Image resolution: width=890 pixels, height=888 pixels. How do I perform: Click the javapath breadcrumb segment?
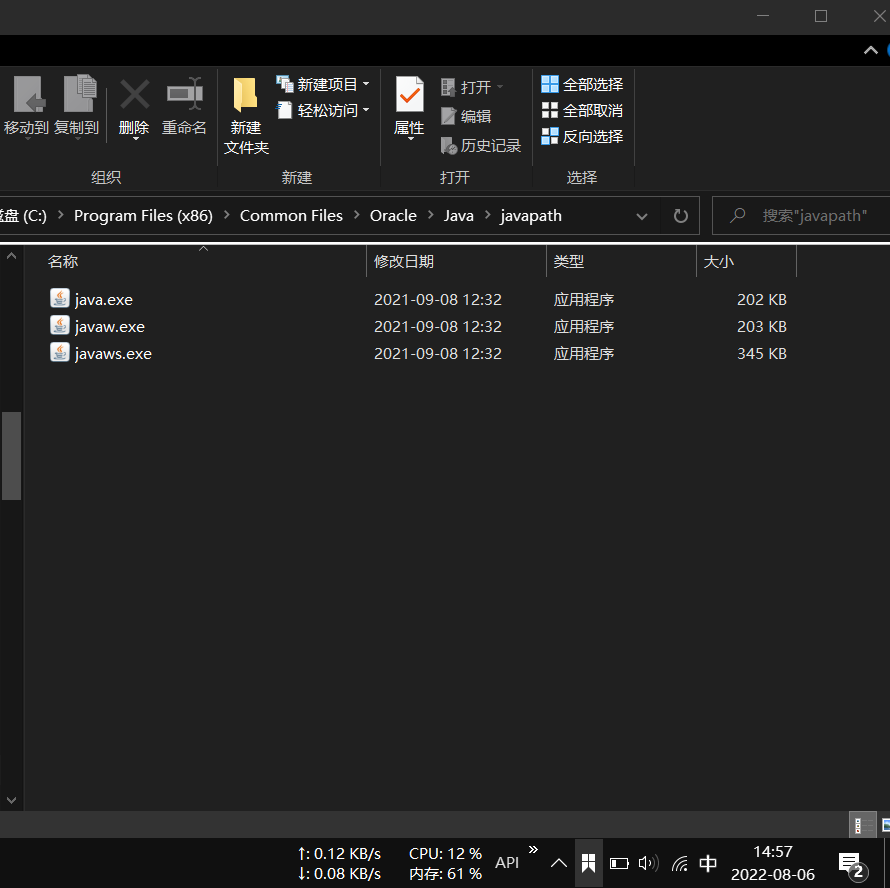pos(531,216)
